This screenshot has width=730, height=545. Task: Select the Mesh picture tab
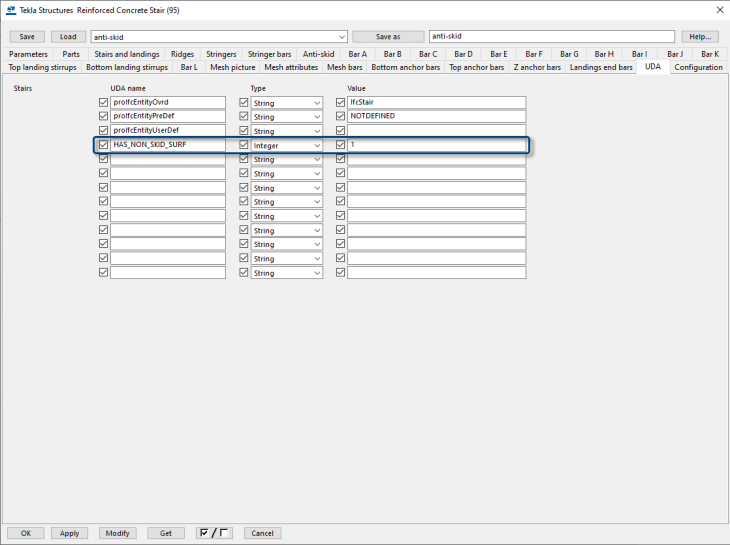[x=232, y=67]
